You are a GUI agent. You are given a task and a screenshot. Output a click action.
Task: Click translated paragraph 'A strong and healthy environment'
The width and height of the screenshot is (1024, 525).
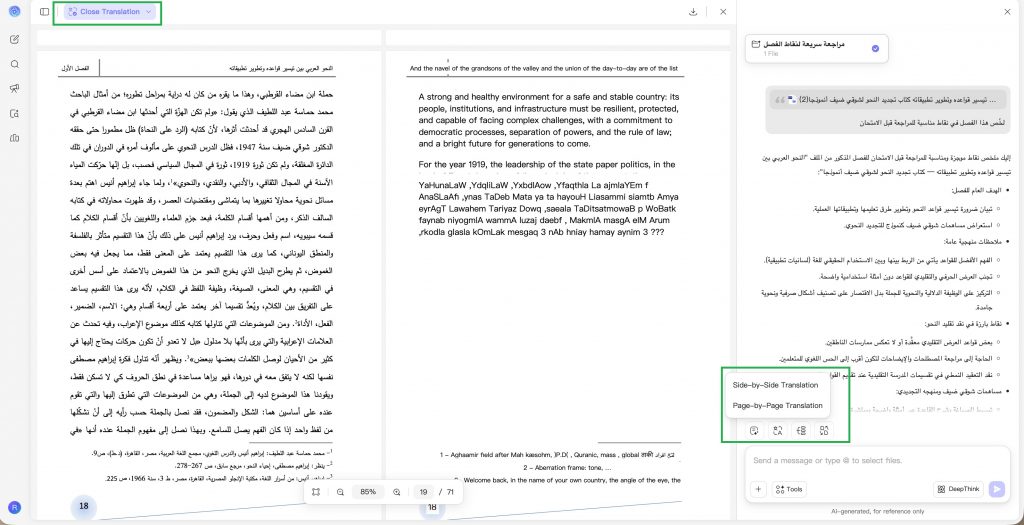549,121
